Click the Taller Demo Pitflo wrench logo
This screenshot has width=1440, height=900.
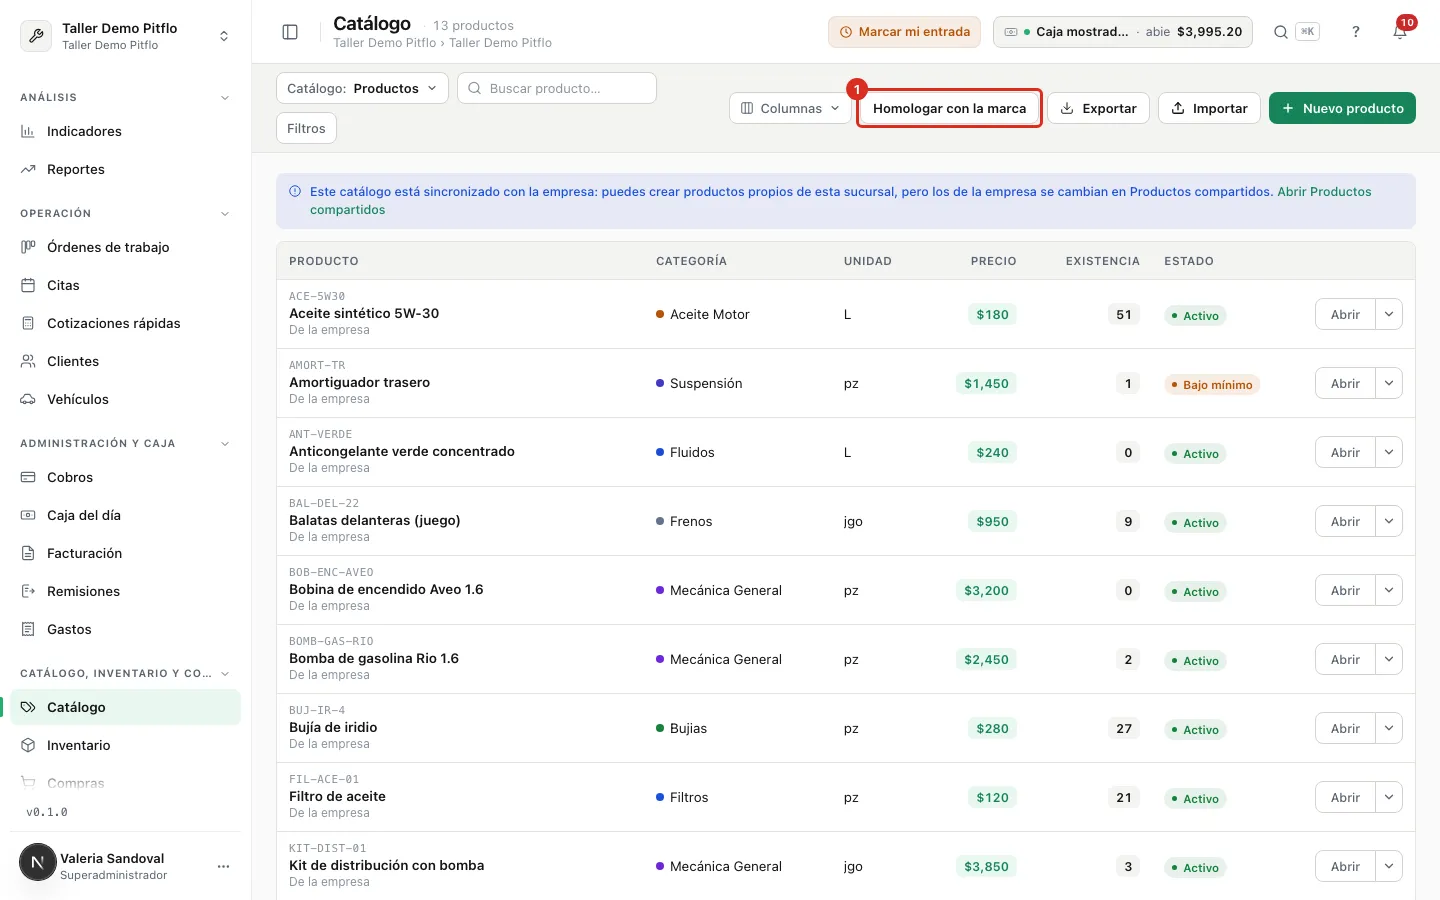click(37, 36)
